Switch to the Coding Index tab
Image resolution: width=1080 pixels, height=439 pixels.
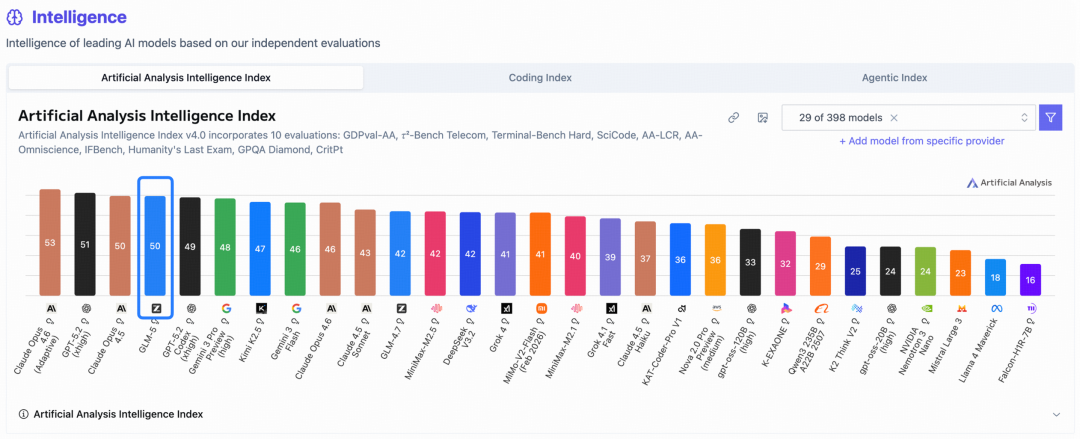pos(540,77)
